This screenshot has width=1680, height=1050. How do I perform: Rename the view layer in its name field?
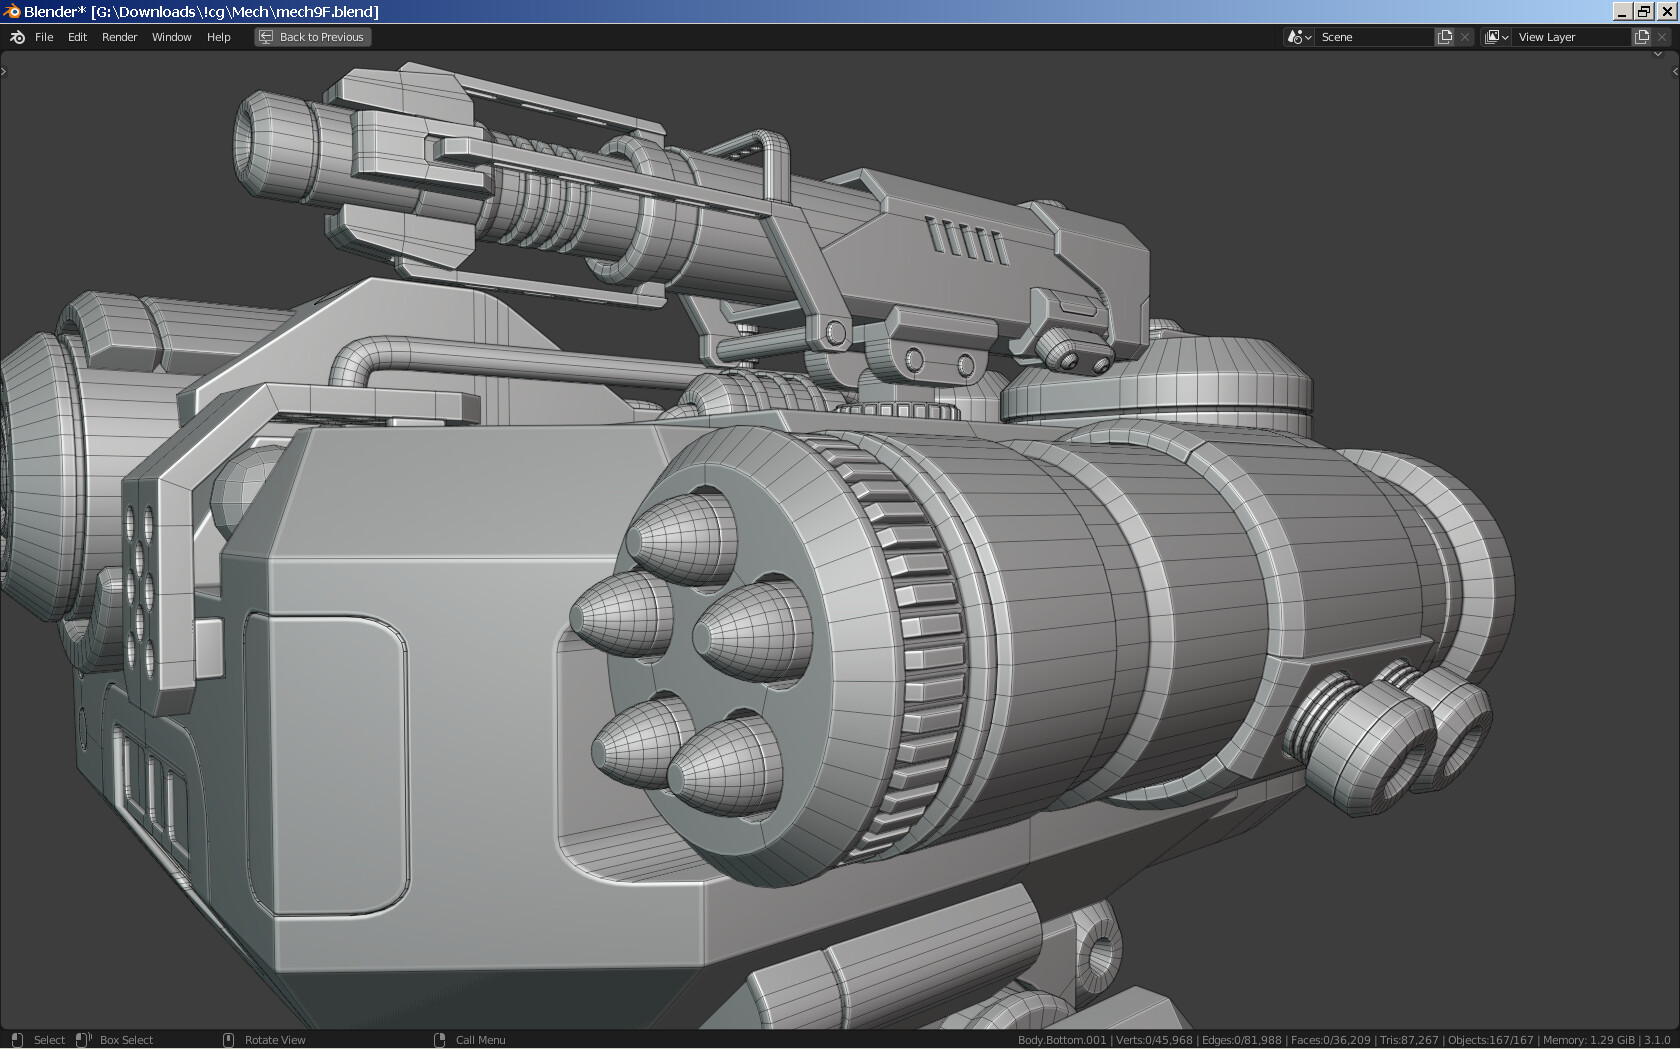(x=1570, y=37)
